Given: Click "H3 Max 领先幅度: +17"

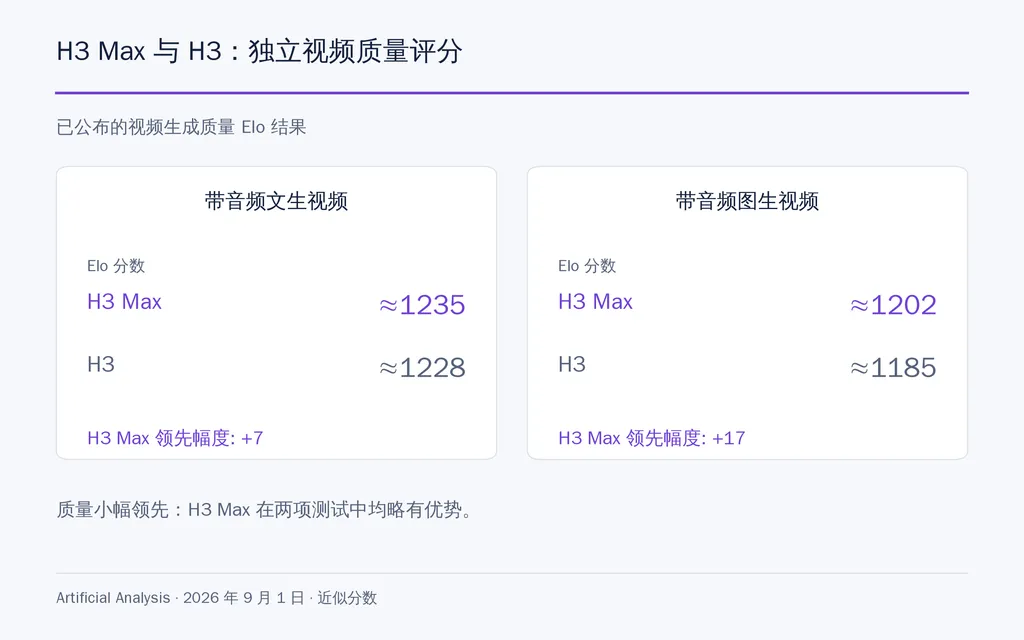Looking at the screenshot, I should click(x=651, y=438).
